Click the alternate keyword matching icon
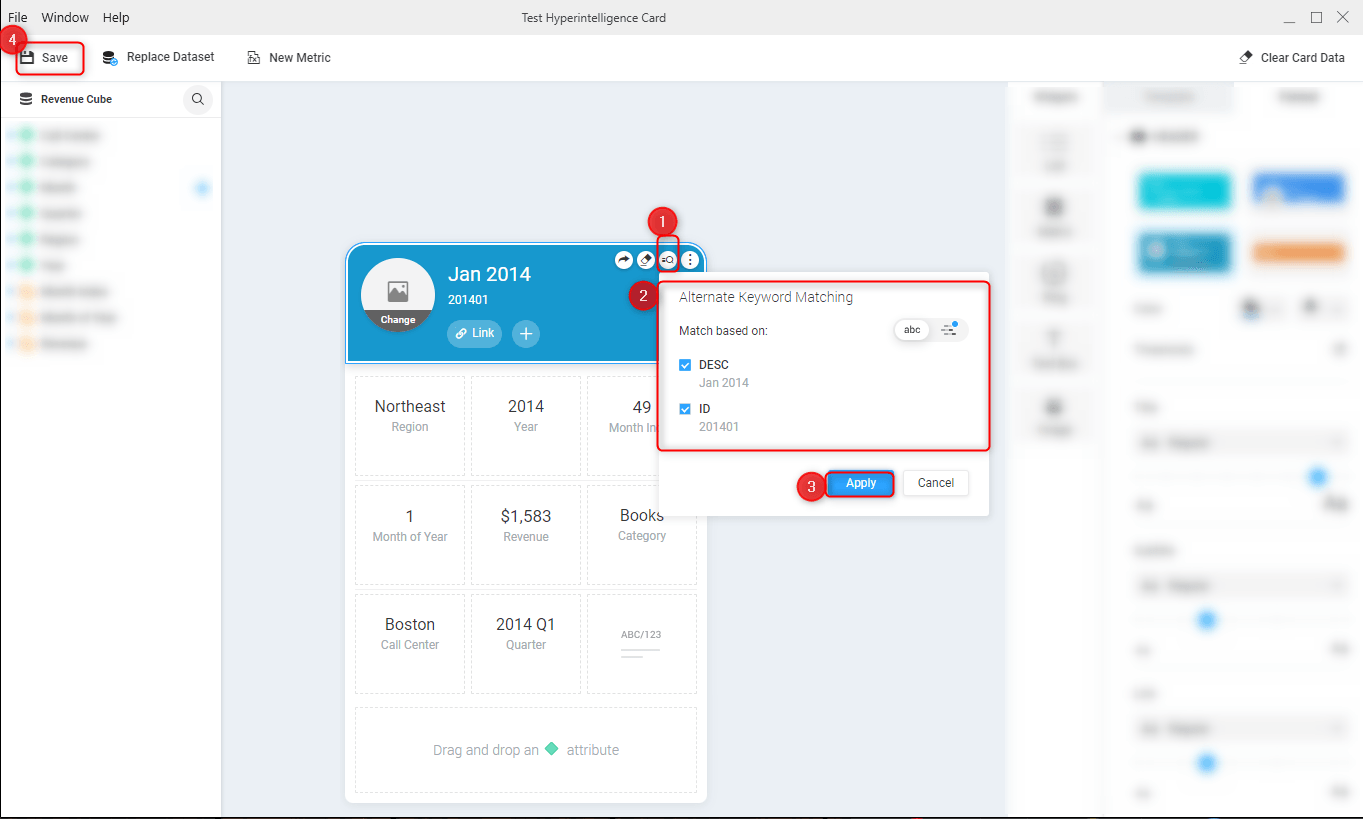The width and height of the screenshot is (1363, 819). point(668,260)
